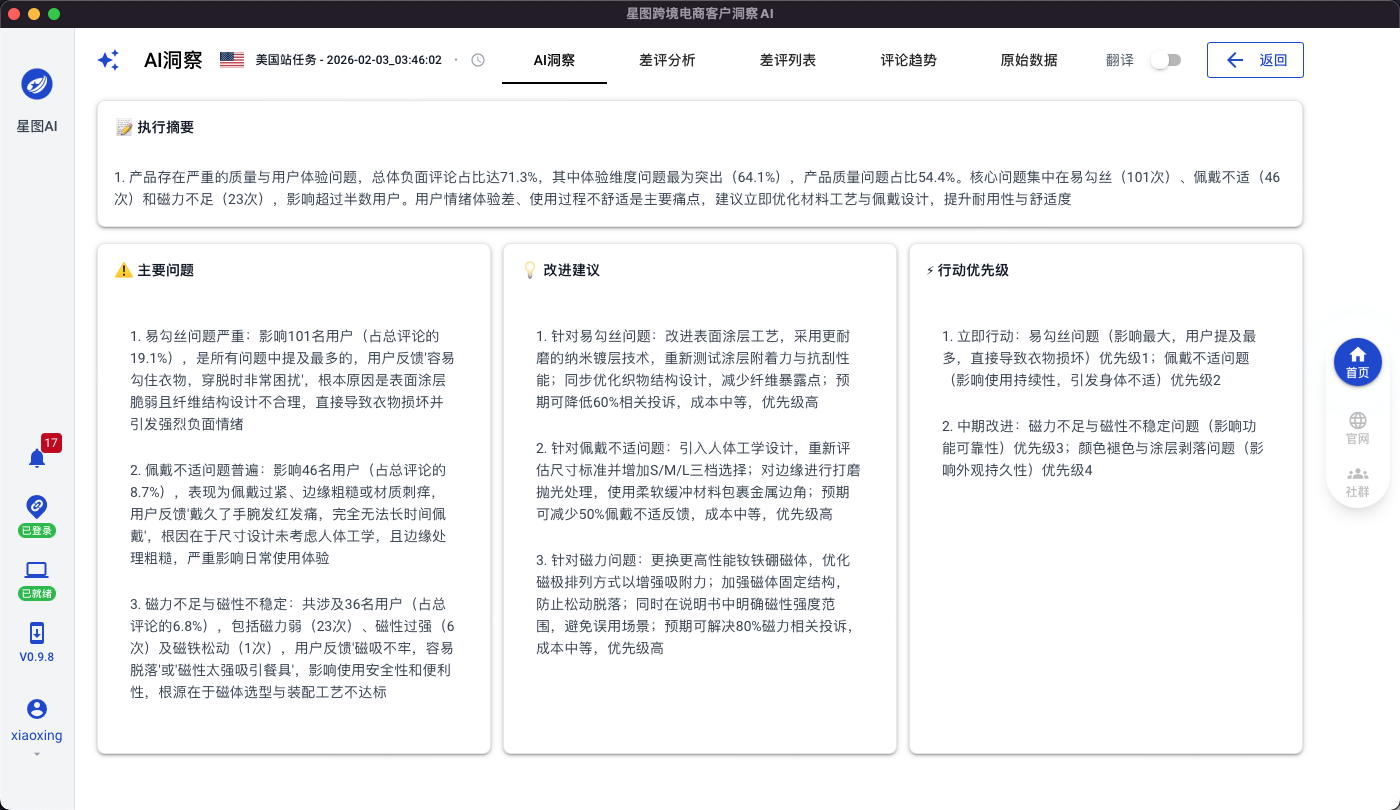The width and height of the screenshot is (1400, 810).
Task: Click the 主要问题 warning icon
Action: 124,270
